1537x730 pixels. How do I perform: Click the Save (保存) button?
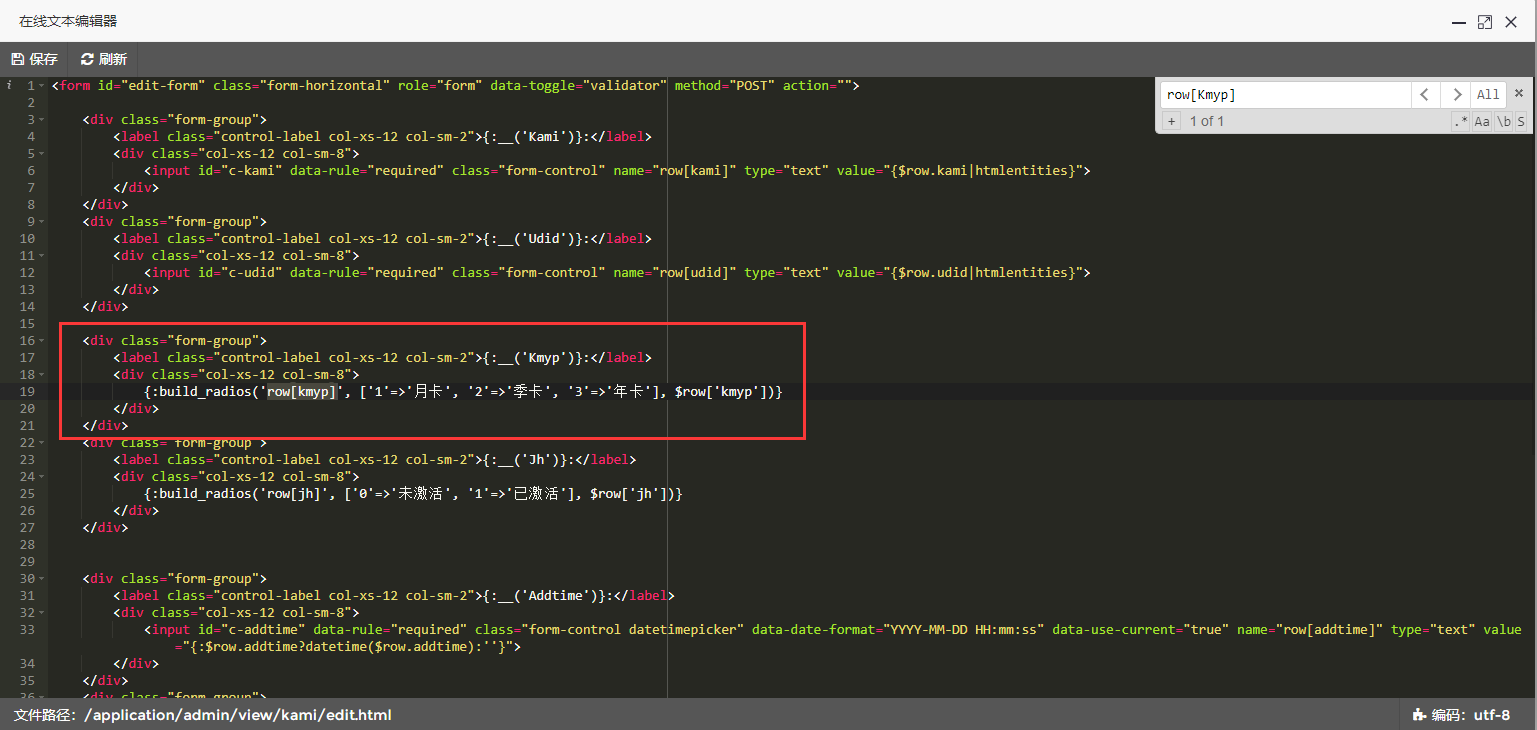coord(35,59)
